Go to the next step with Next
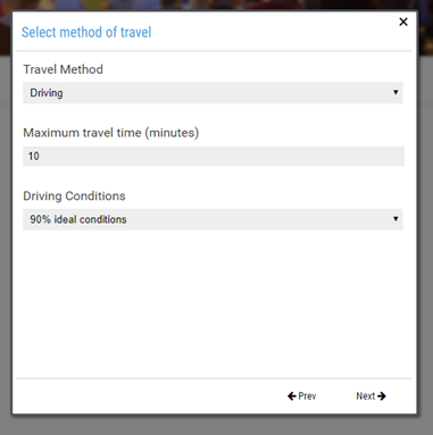This screenshot has height=435, width=433. tap(371, 396)
